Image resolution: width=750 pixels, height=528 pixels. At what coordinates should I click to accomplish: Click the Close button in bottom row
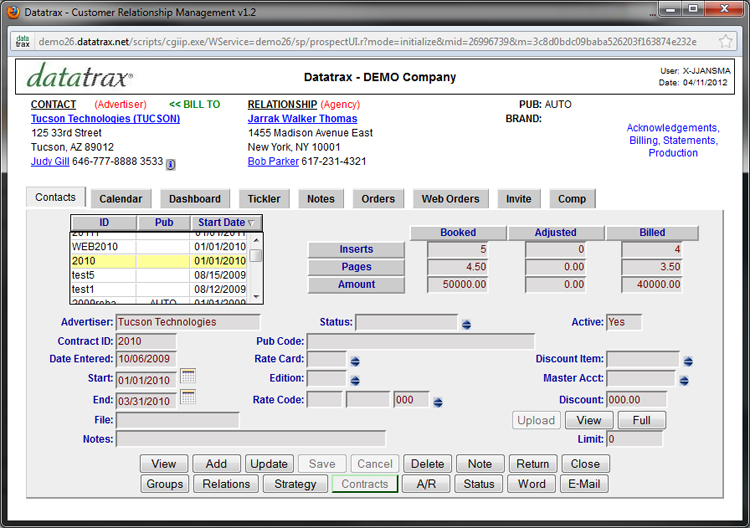585,463
